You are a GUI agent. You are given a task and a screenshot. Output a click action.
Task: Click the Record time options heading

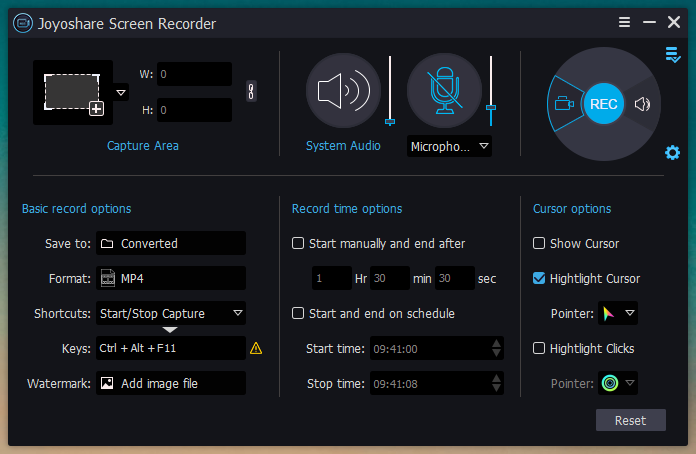coord(347,209)
